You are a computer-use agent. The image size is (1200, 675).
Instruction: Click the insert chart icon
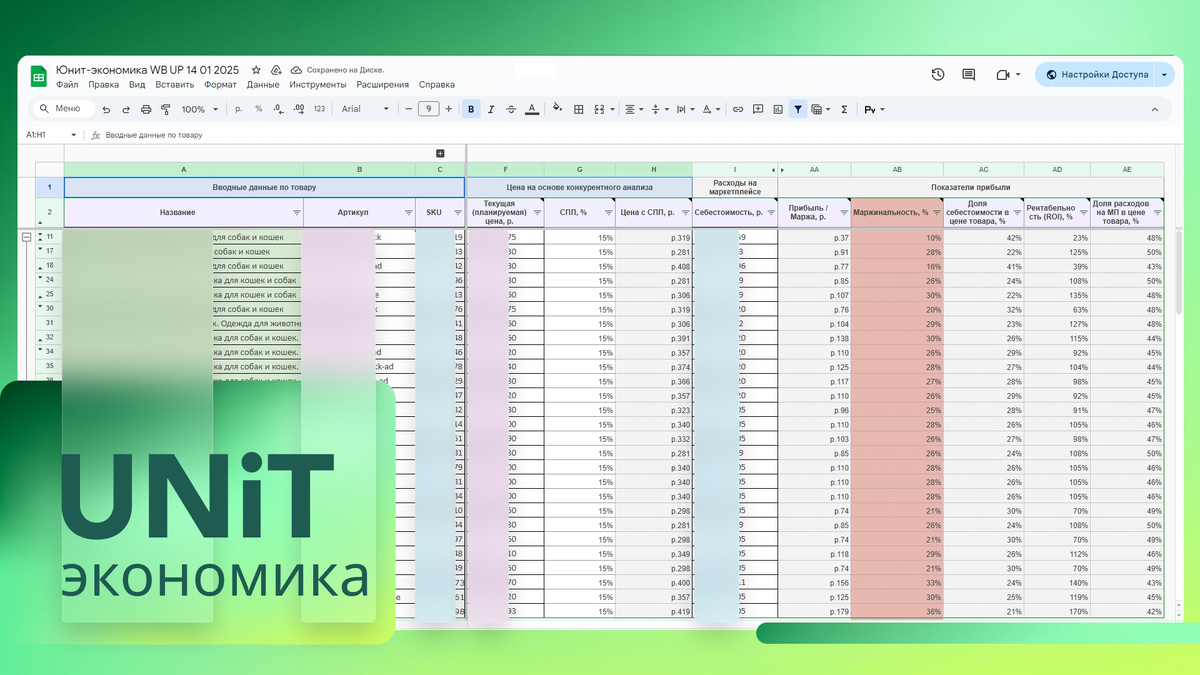(778, 109)
